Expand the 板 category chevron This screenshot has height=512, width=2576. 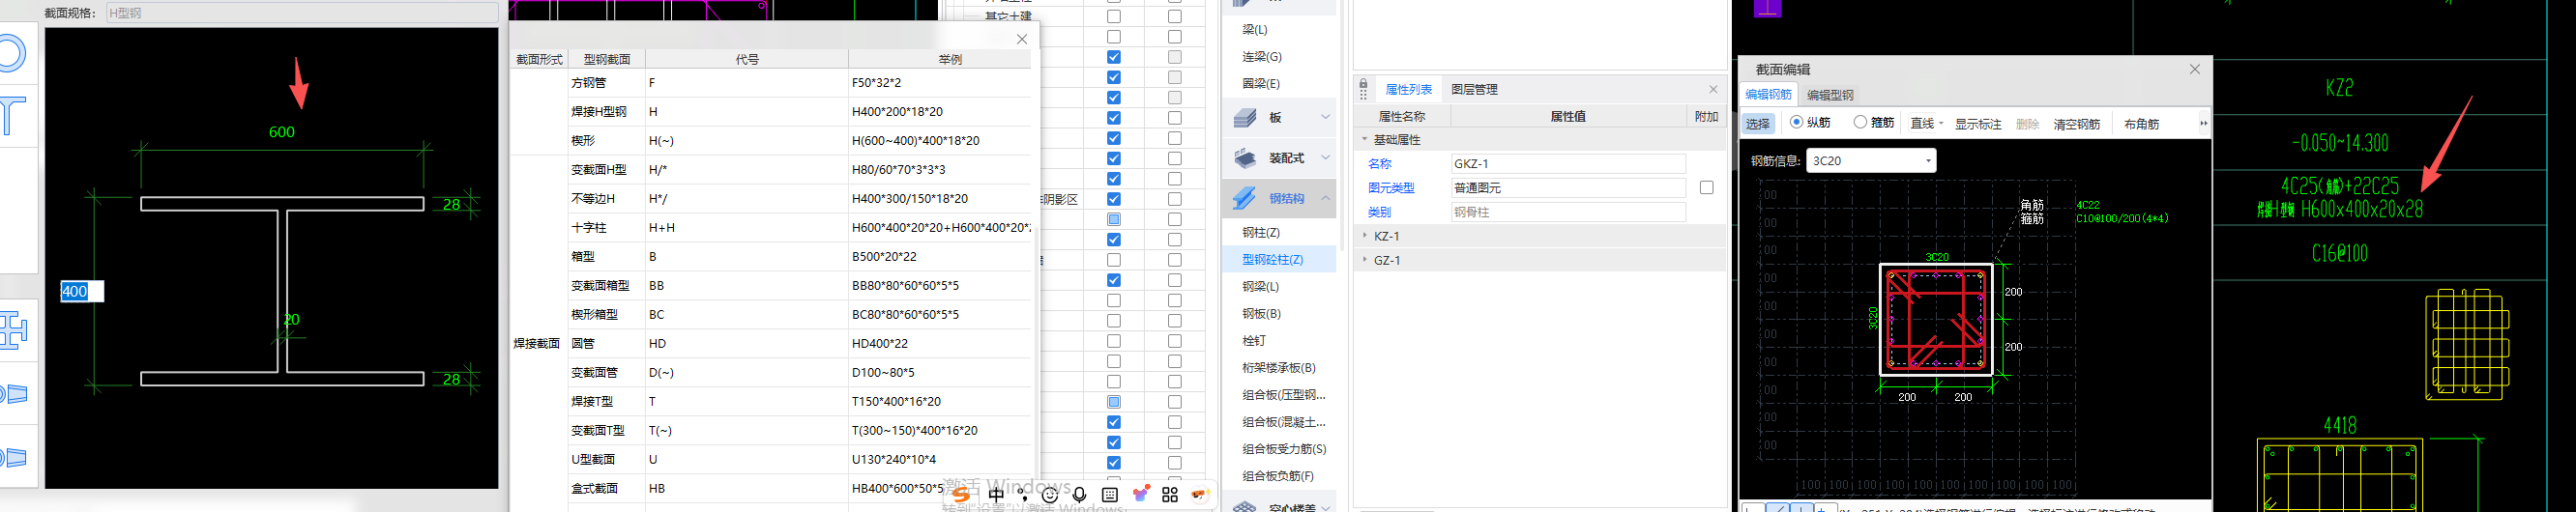pyautogui.click(x=1326, y=117)
